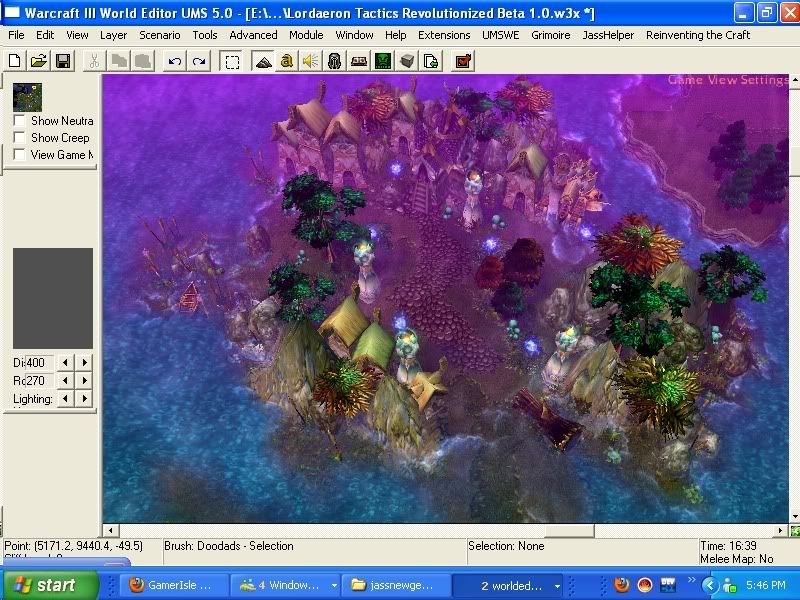
Task: Open the Edit menu
Action: pyautogui.click(x=45, y=35)
